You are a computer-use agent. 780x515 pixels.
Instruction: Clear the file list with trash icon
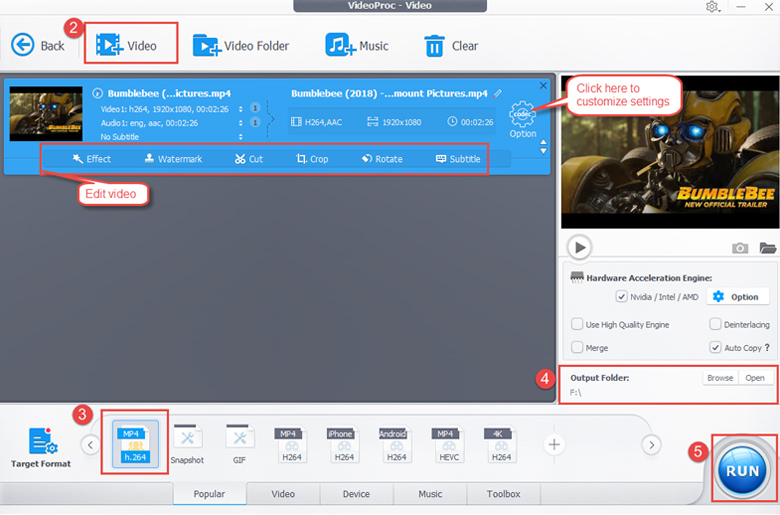pos(451,46)
